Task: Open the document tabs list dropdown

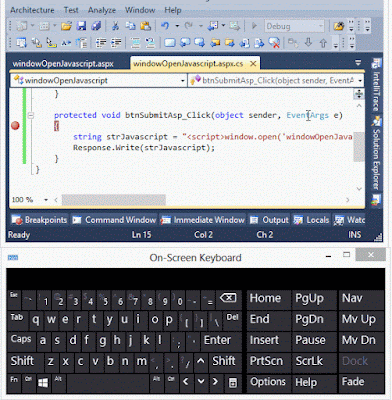Action: pyautogui.click(x=358, y=63)
